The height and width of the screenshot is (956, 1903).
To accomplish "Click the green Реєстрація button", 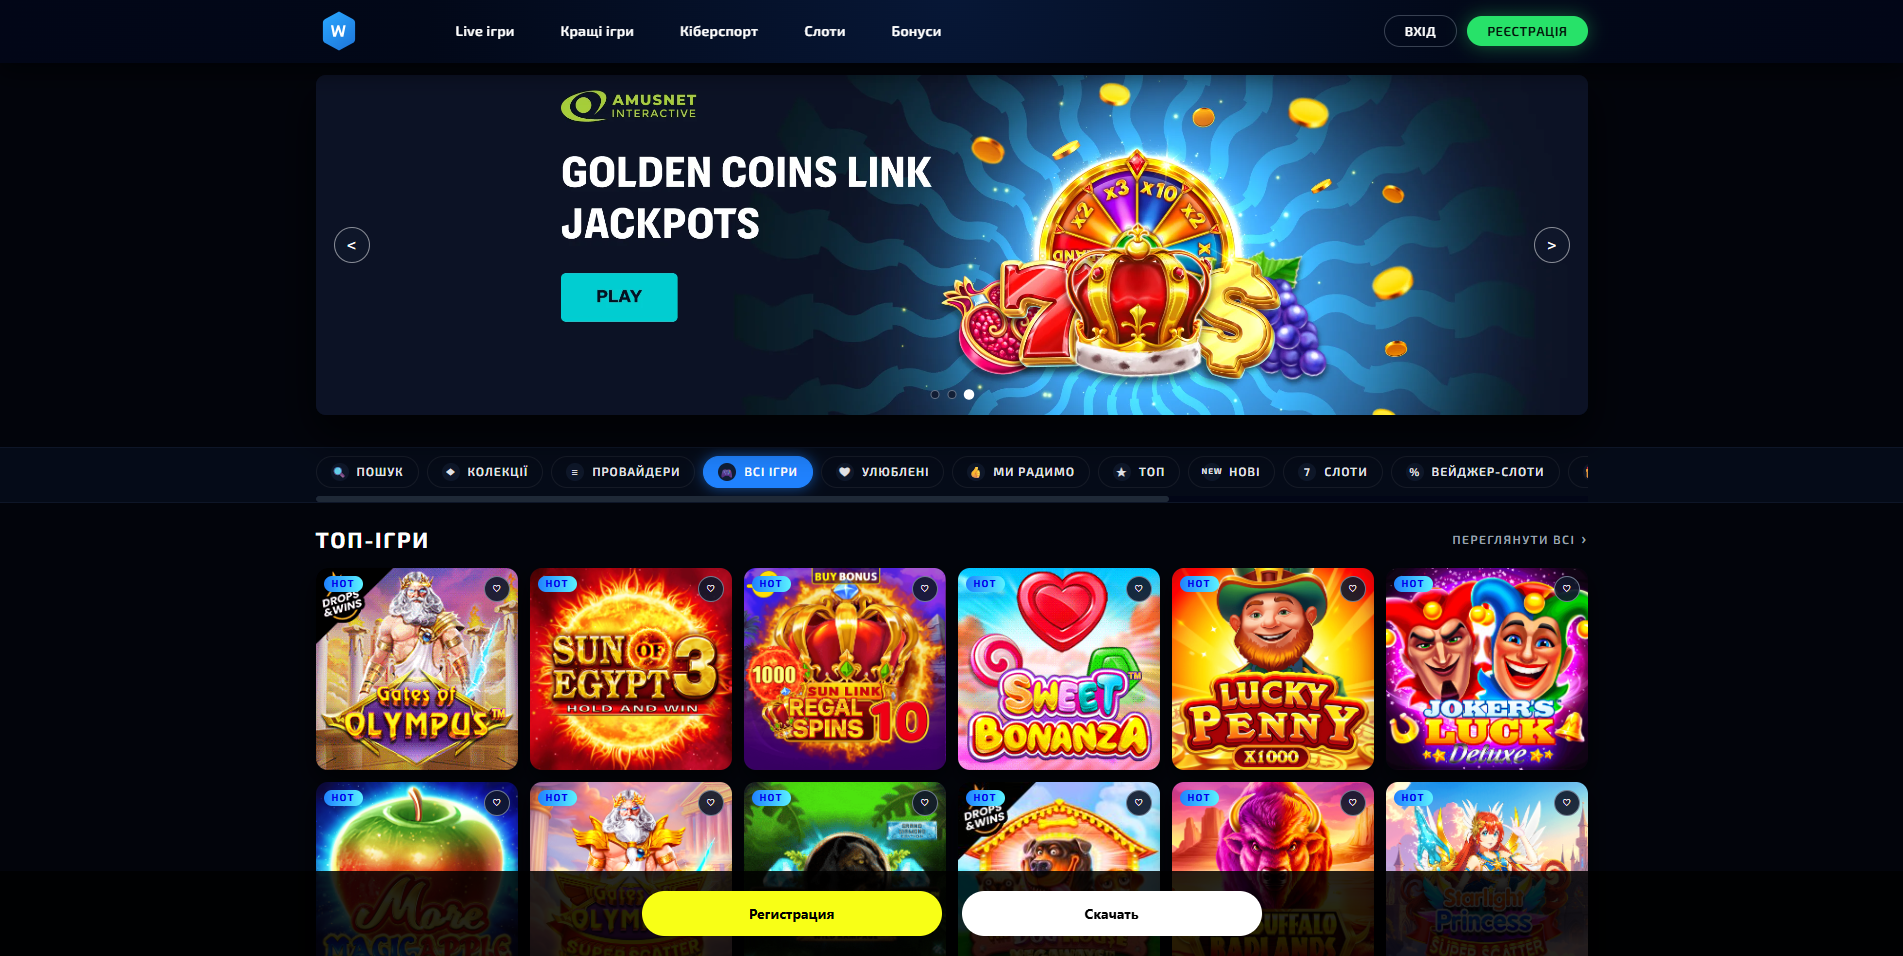I will [1527, 31].
